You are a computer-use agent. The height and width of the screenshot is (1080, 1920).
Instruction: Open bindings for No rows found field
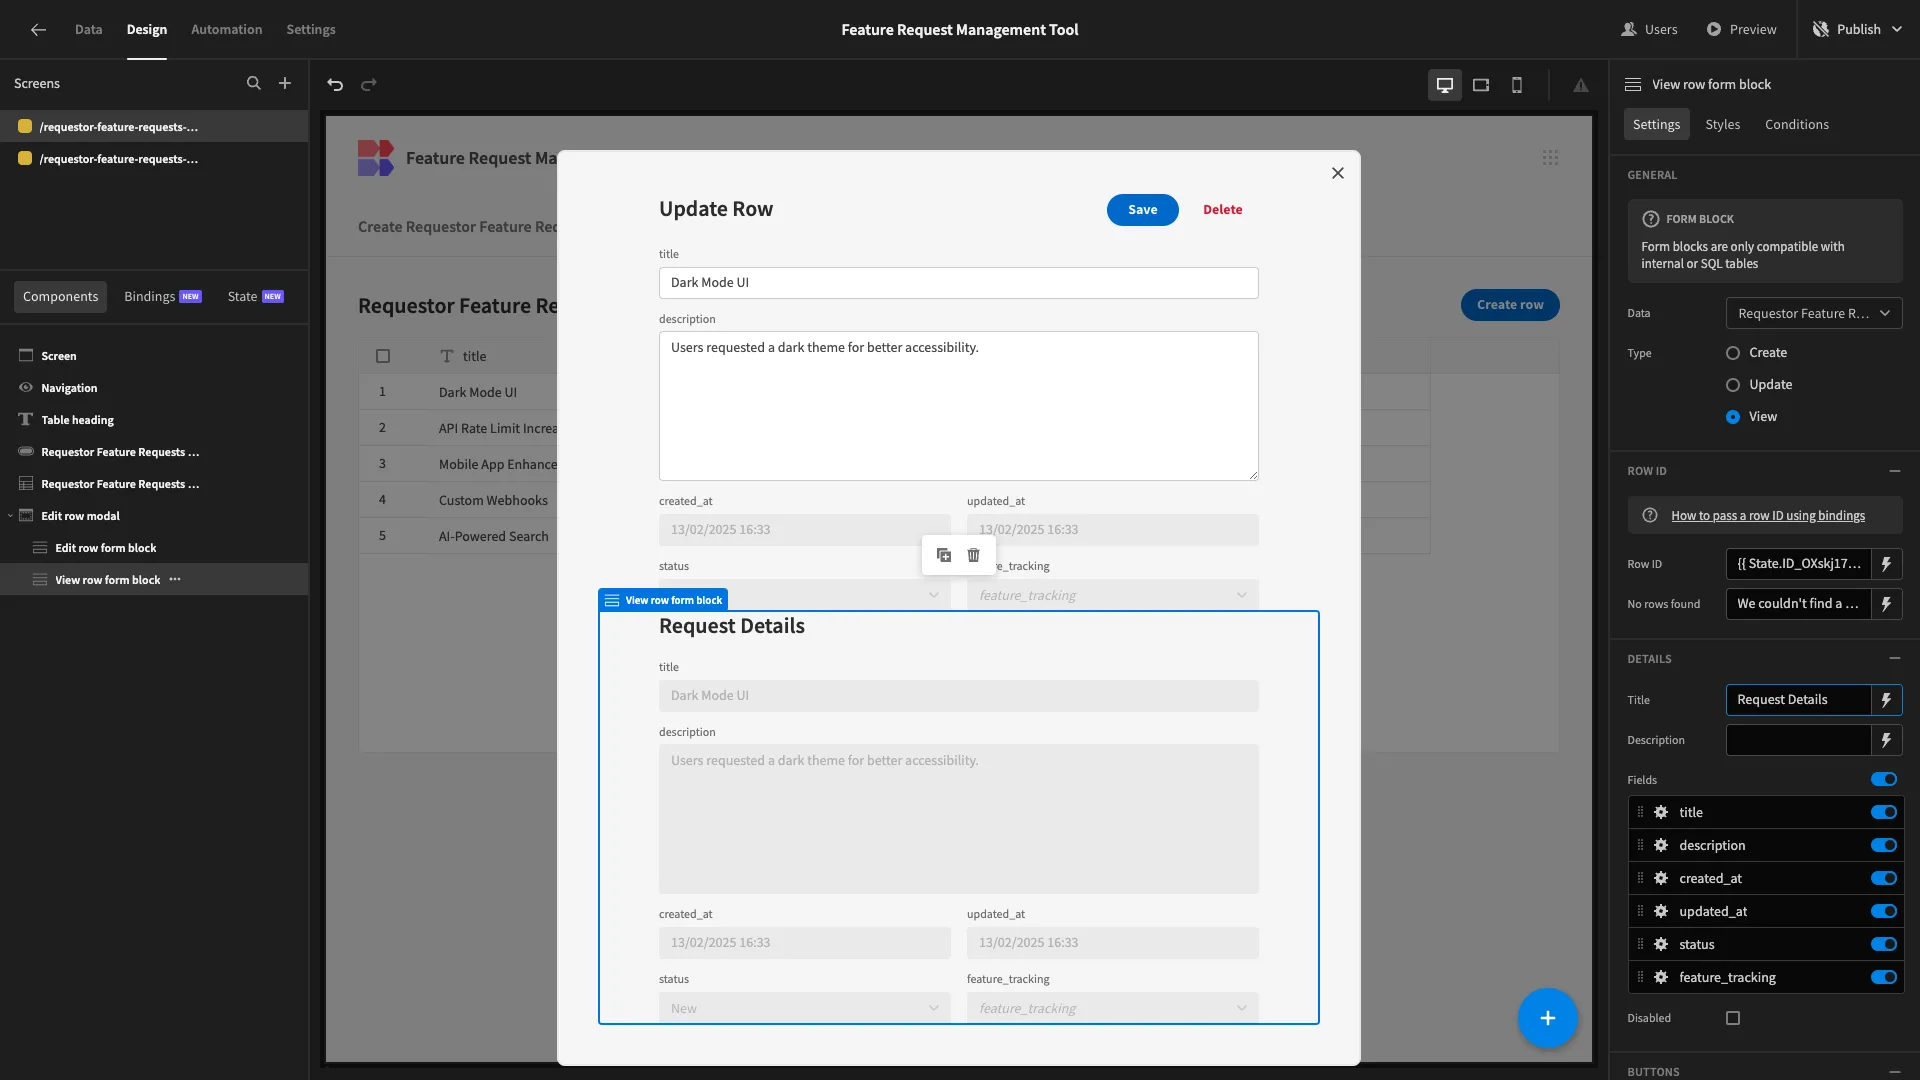click(1887, 604)
